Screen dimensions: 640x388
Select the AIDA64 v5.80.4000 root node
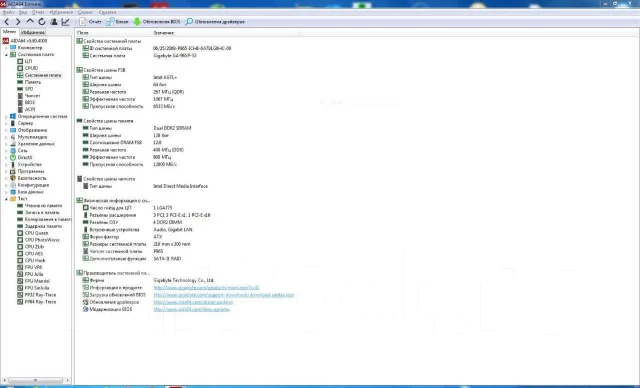[x=24, y=41]
